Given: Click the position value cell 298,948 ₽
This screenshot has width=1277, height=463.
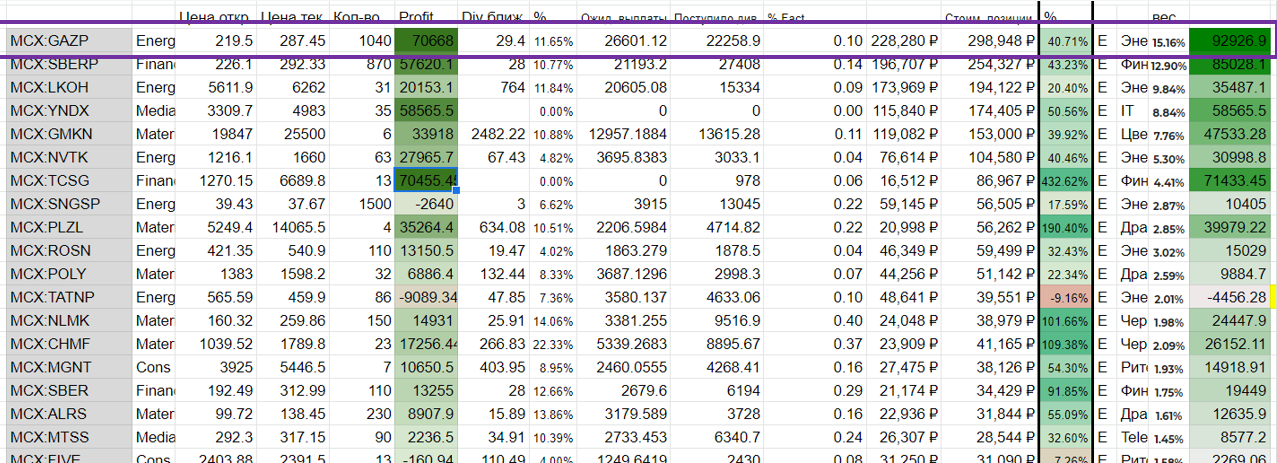Looking at the screenshot, I should (989, 41).
